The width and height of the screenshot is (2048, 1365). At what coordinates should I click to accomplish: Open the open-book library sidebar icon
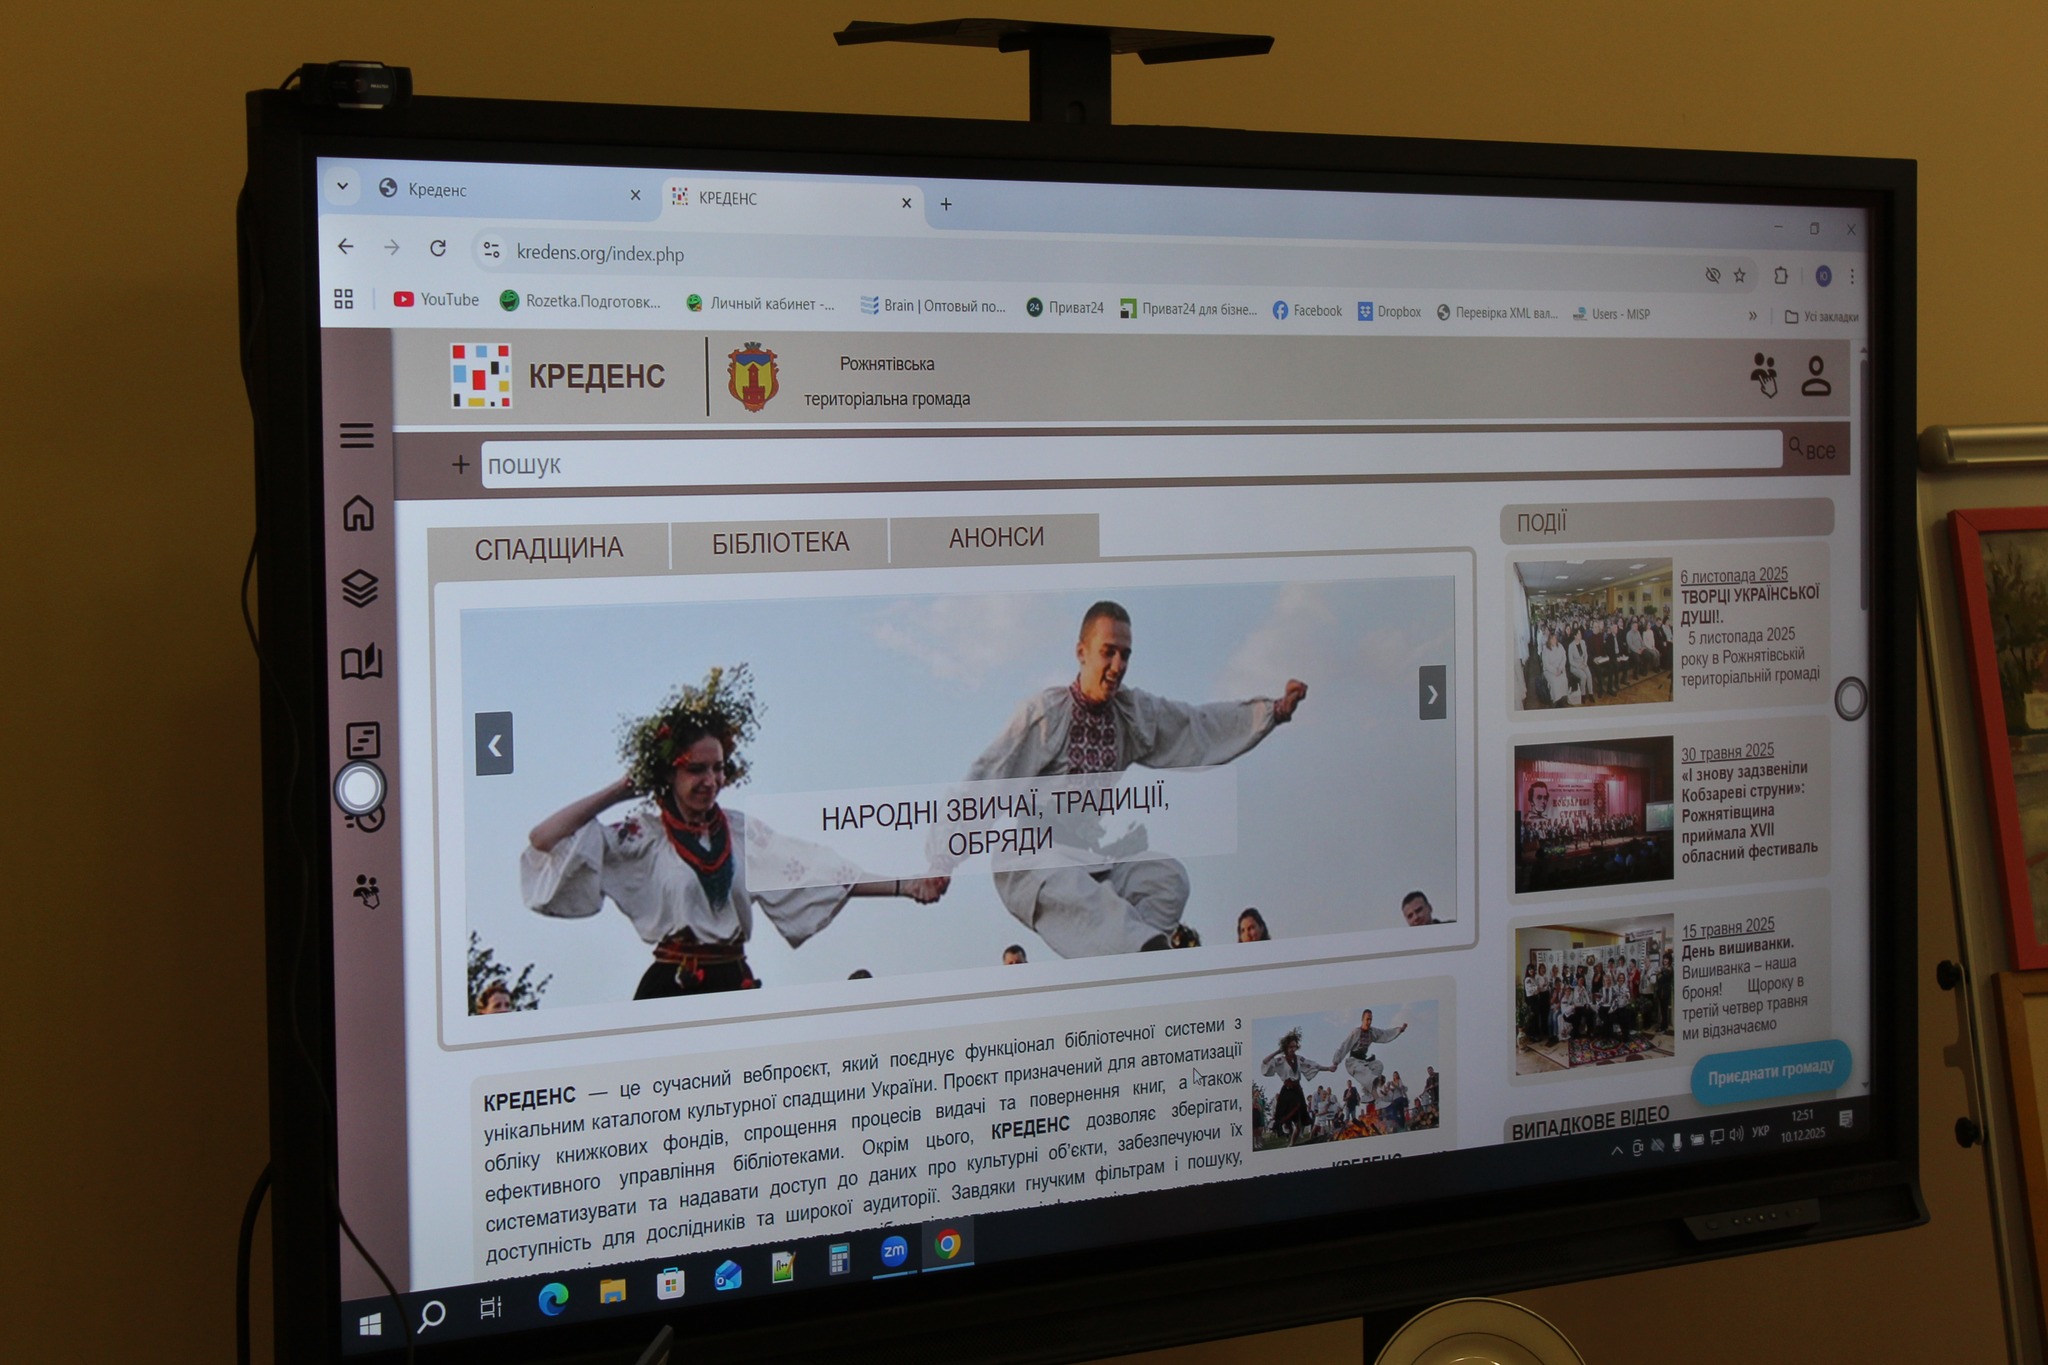(361, 662)
